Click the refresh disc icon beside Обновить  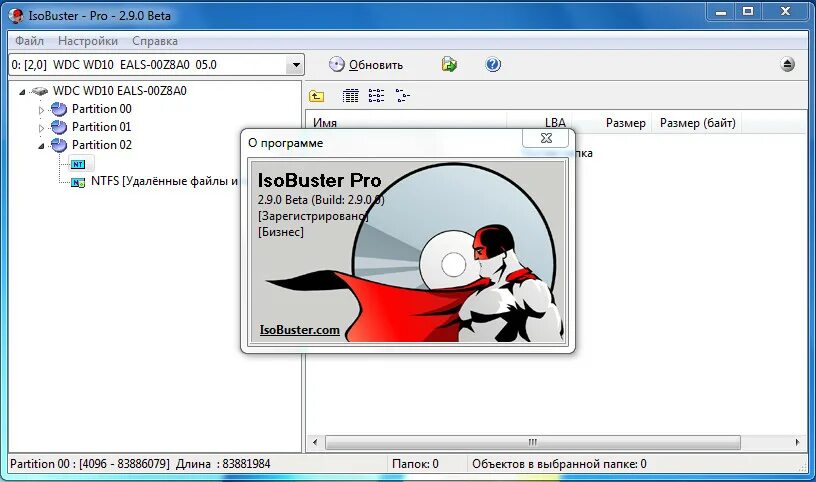tap(337, 65)
